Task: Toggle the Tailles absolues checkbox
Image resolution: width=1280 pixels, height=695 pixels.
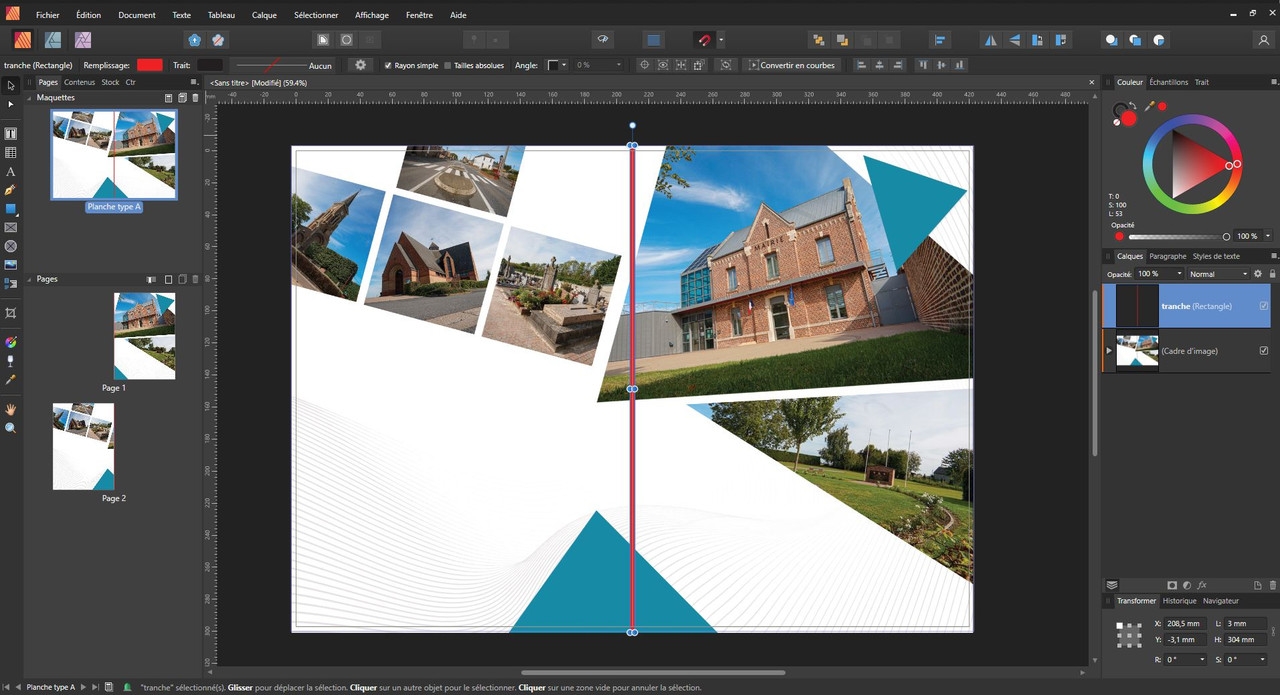Action: (x=448, y=65)
